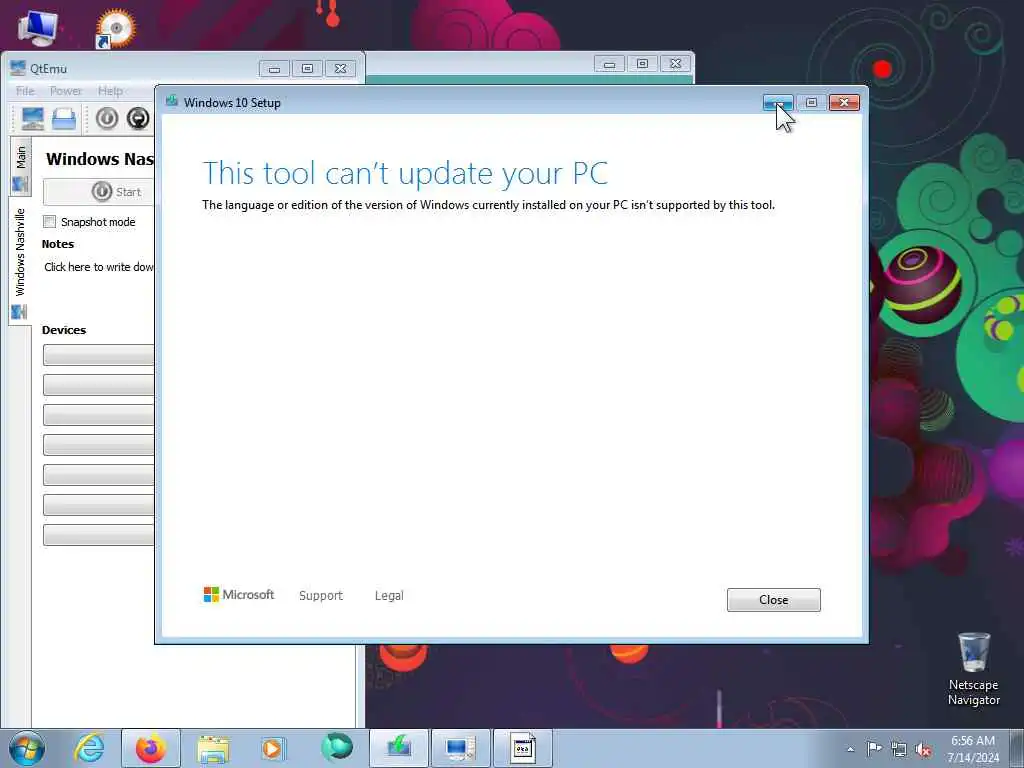The height and width of the screenshot is (768, 1024).
Task: Close the QtEmu window
Action: coord(340,69)
